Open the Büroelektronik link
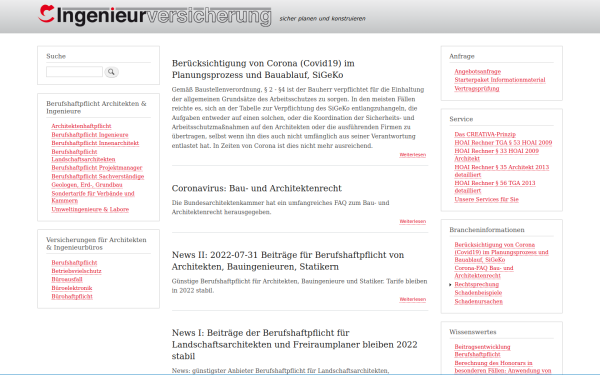Image resolution: width=600 pixels, height=375 pixels. pyautogui.click(x=72, y=288)
